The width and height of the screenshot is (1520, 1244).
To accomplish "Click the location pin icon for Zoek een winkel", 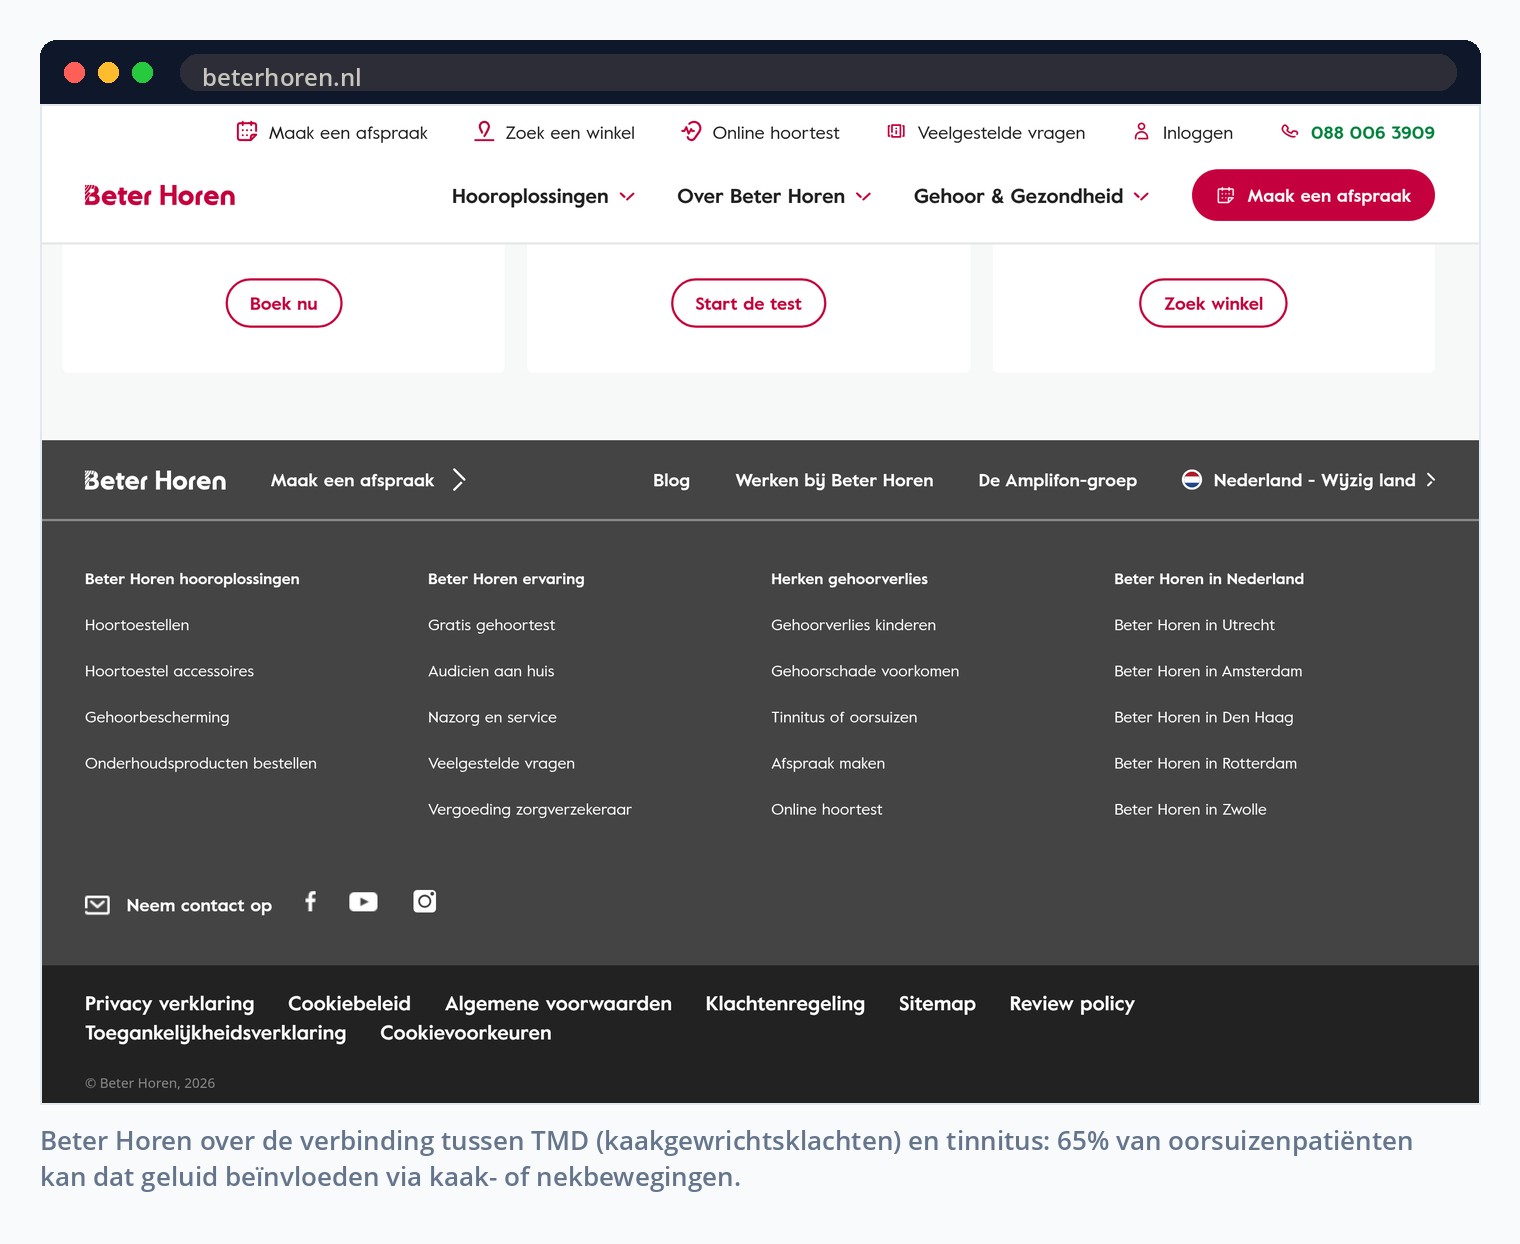I will (484, 132).
